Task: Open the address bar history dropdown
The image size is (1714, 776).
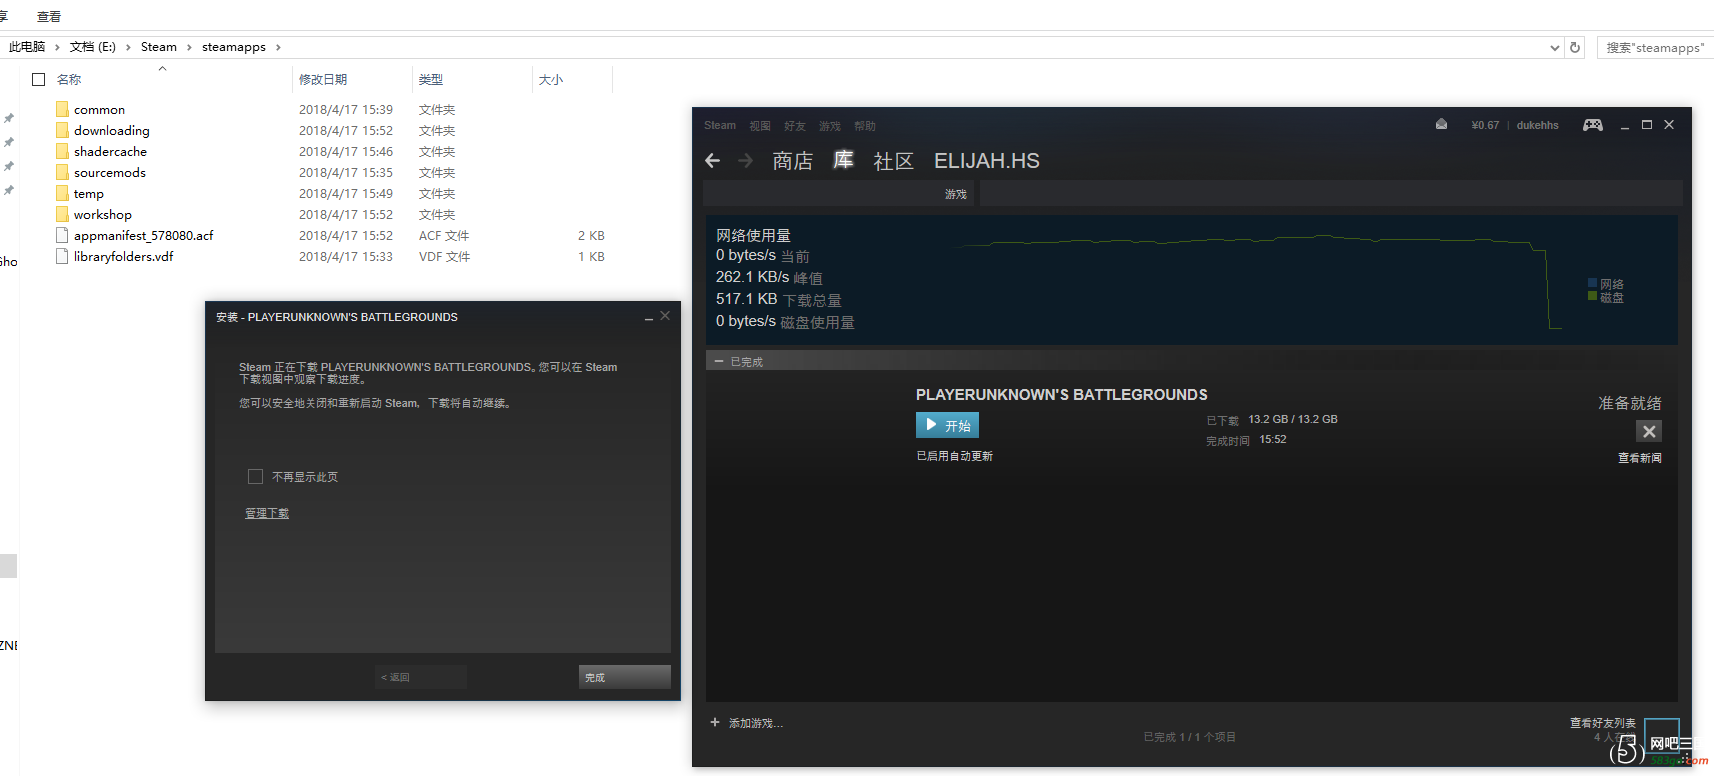Action: point(1554,47)
